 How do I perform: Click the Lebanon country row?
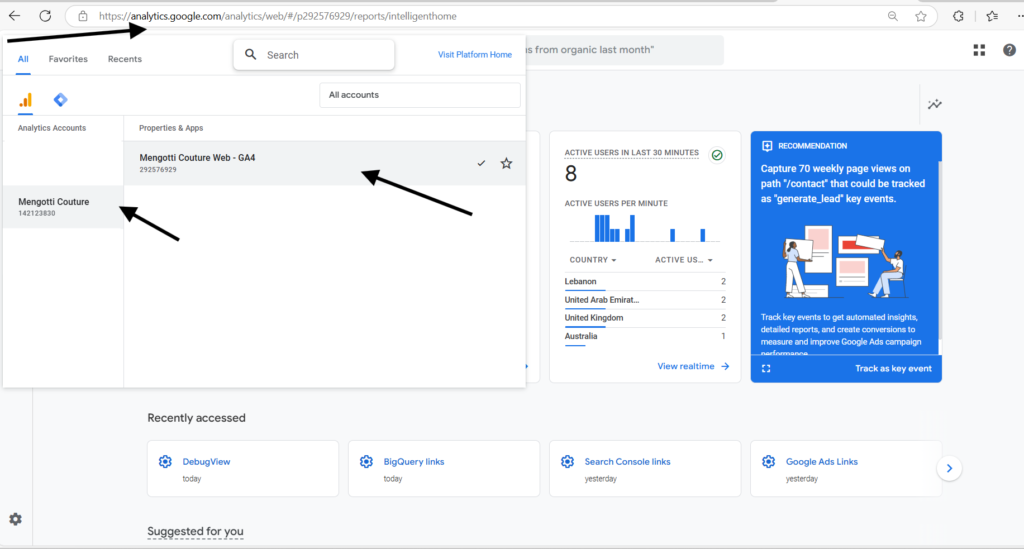[645, 281]
